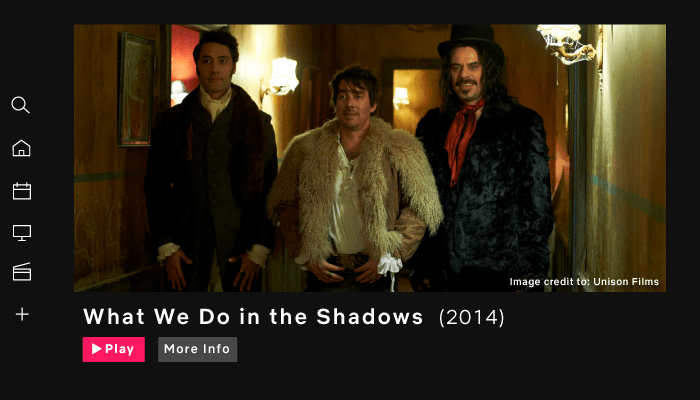The height and width of the screenshot is (400, 700).
Task: Select the movie's hero banner image
Action: coord(370,158)
